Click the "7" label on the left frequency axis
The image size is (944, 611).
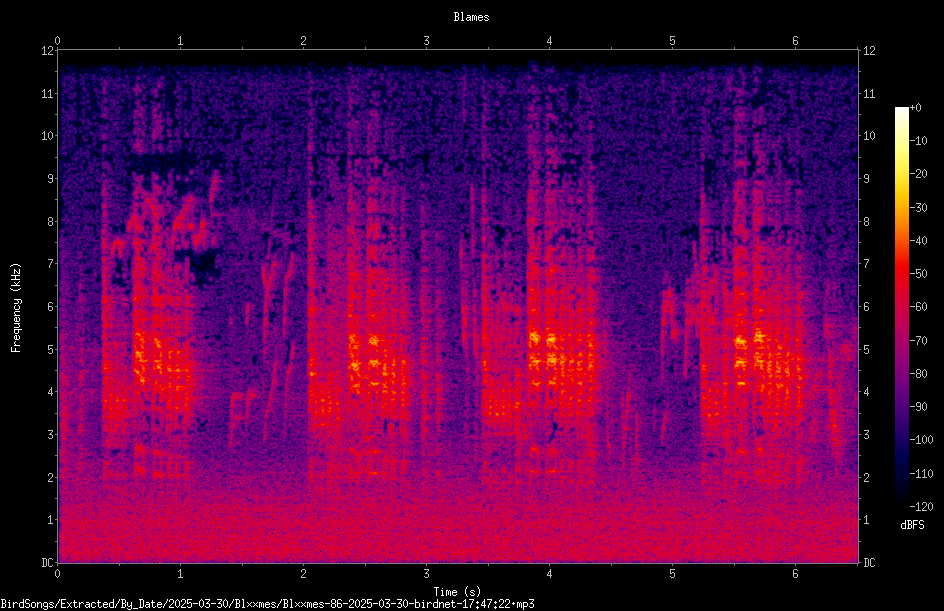click(50, 264)
